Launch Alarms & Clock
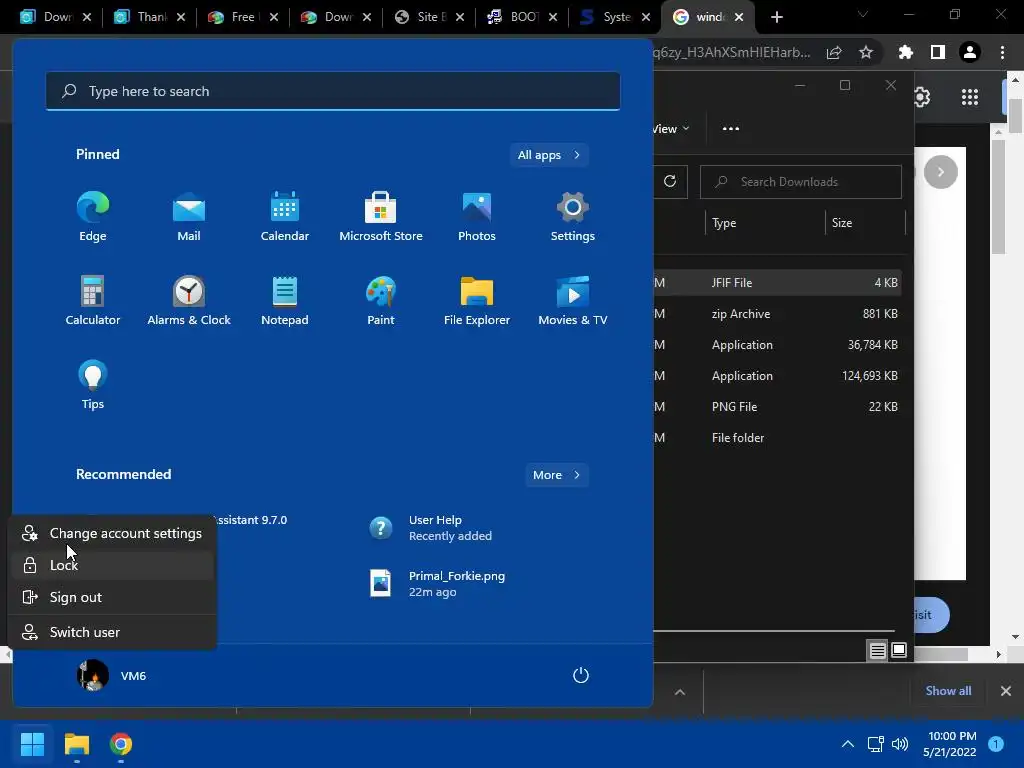Viewport: 1024px width, 768px height. [x=189, y=300]
